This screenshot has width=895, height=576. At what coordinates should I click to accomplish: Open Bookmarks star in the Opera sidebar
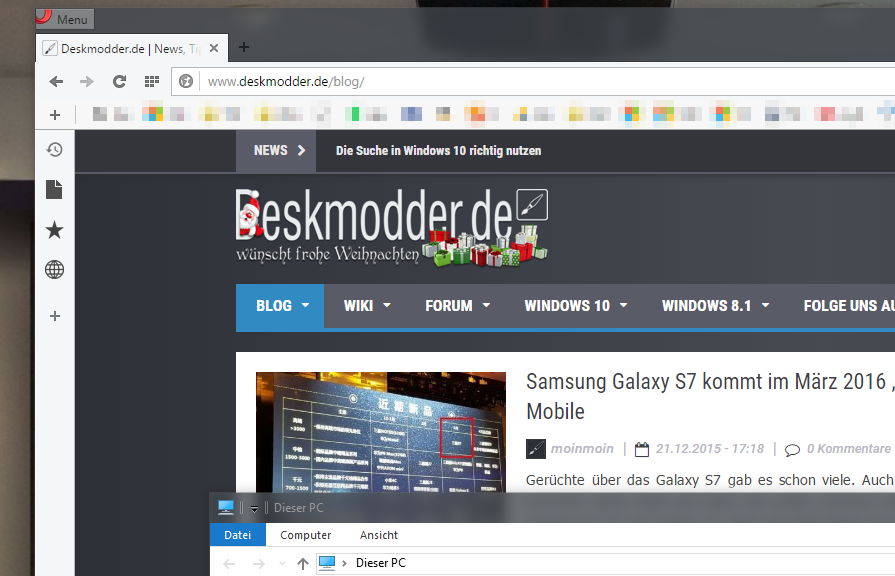(55, 230)
